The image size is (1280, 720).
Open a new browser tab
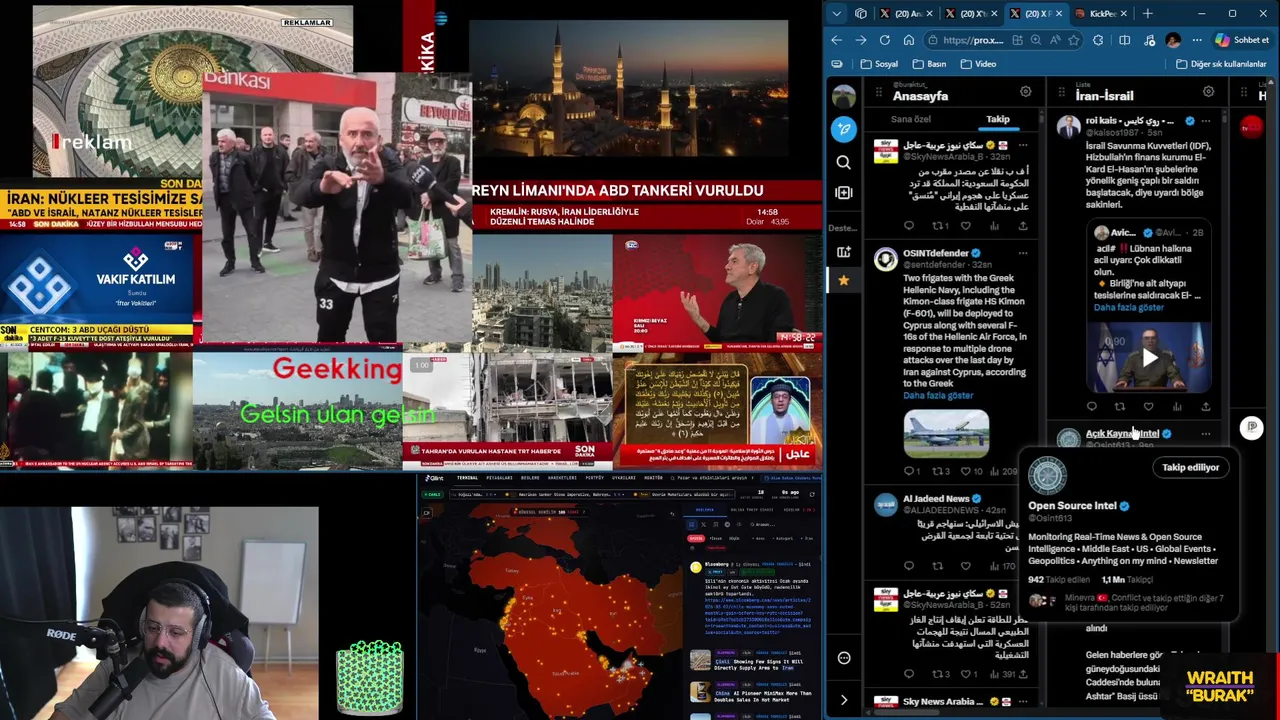(x=1147, y=13)
